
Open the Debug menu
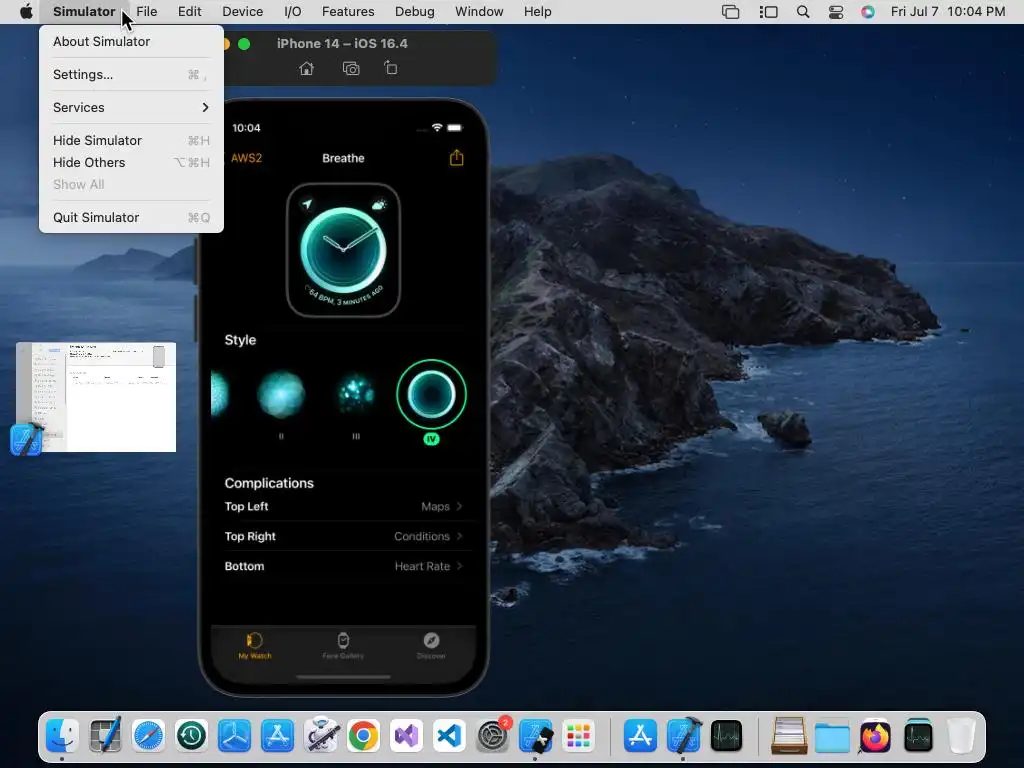click(x=415, y=12)
